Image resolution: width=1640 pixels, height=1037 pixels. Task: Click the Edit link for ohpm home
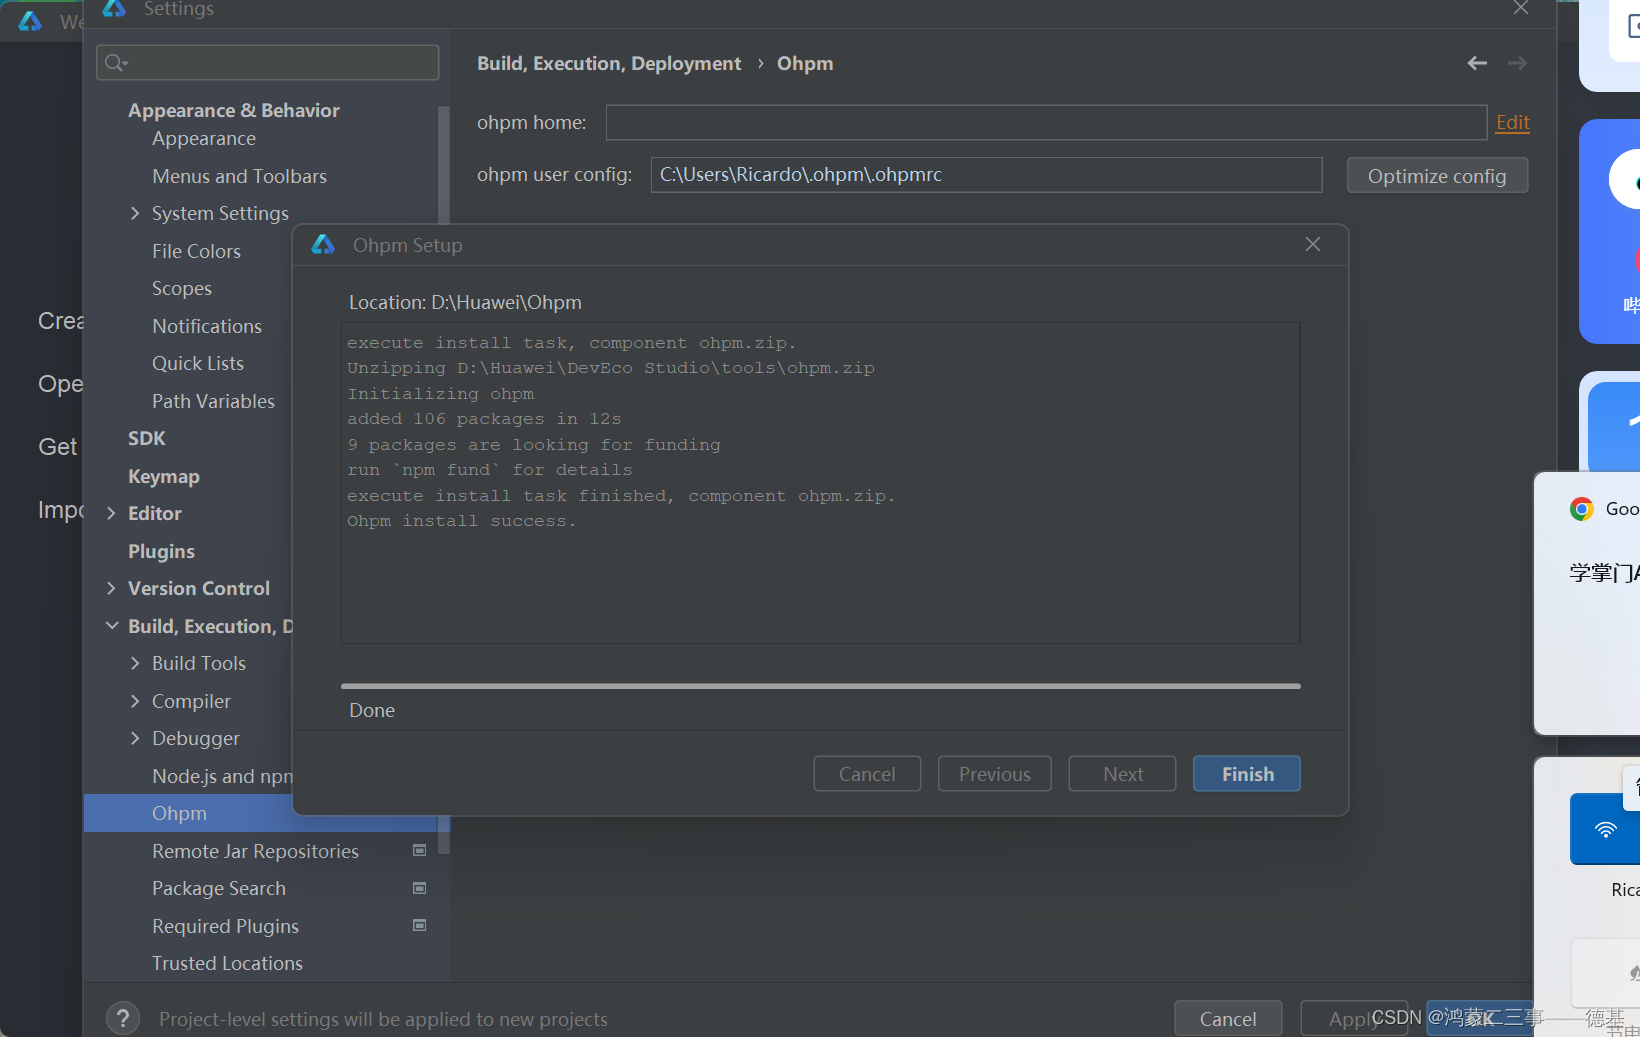coord(1512,122)
